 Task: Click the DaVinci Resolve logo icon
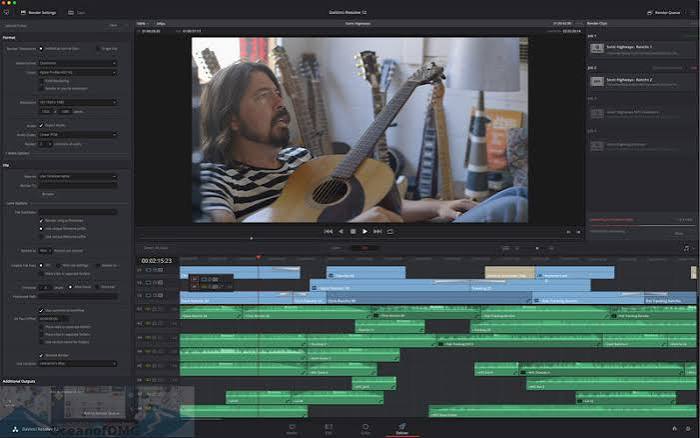coord(15,429)
